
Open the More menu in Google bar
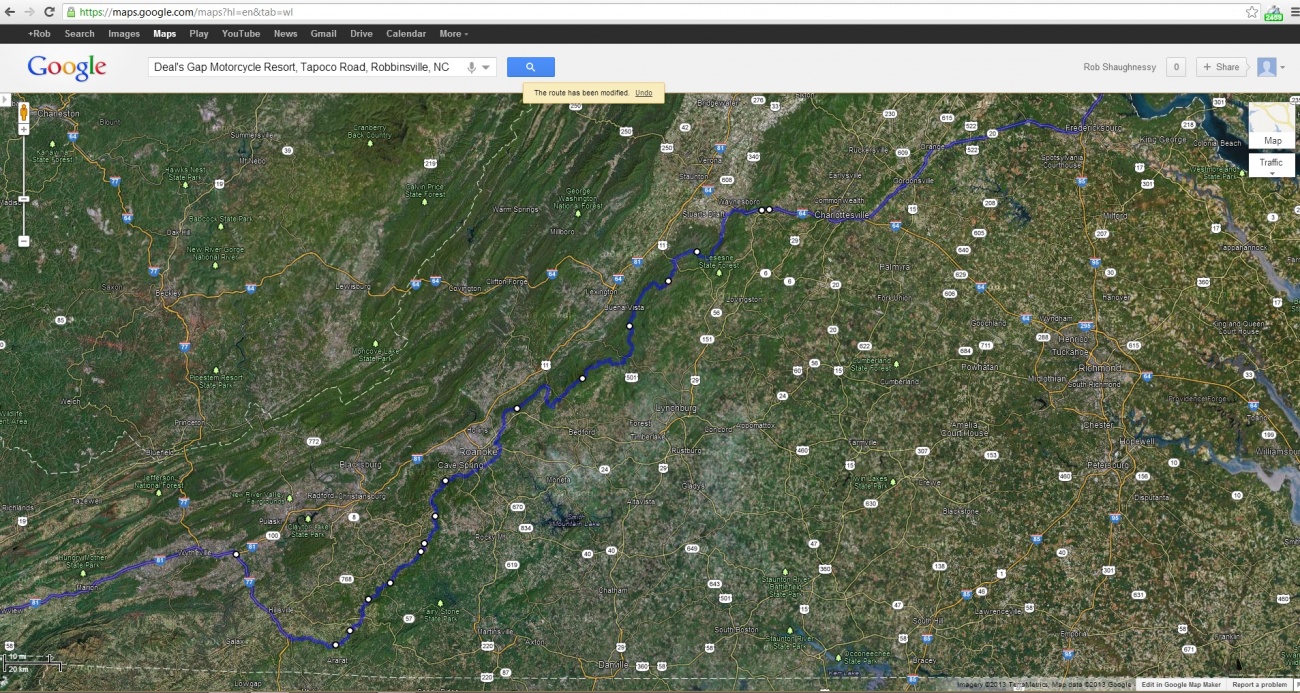454,34
